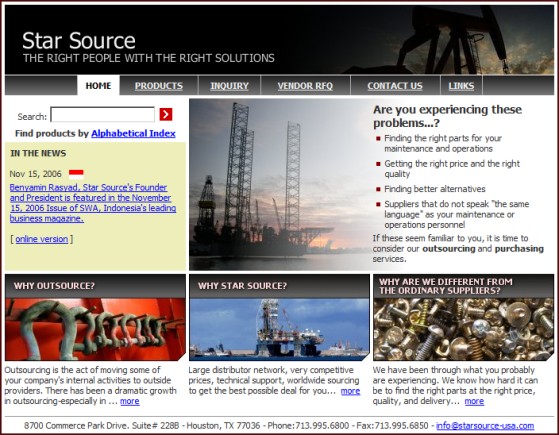
Task: Click the screws and bolts thumbnail image
Action: pyautogui.click(x=463, y=329)
